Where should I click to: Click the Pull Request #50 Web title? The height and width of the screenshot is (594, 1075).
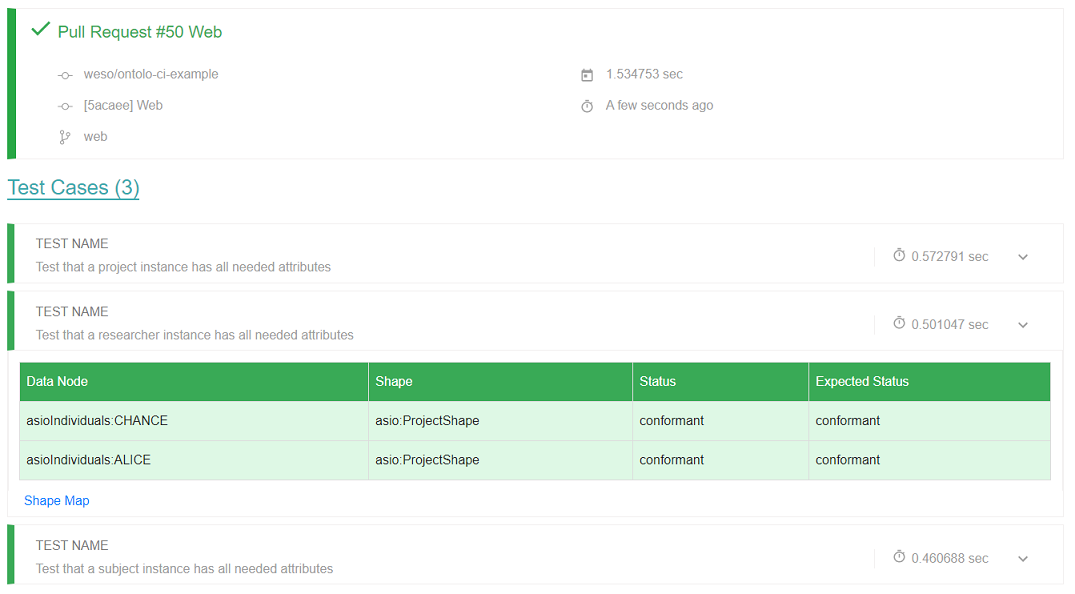click(x=140, y=32)
